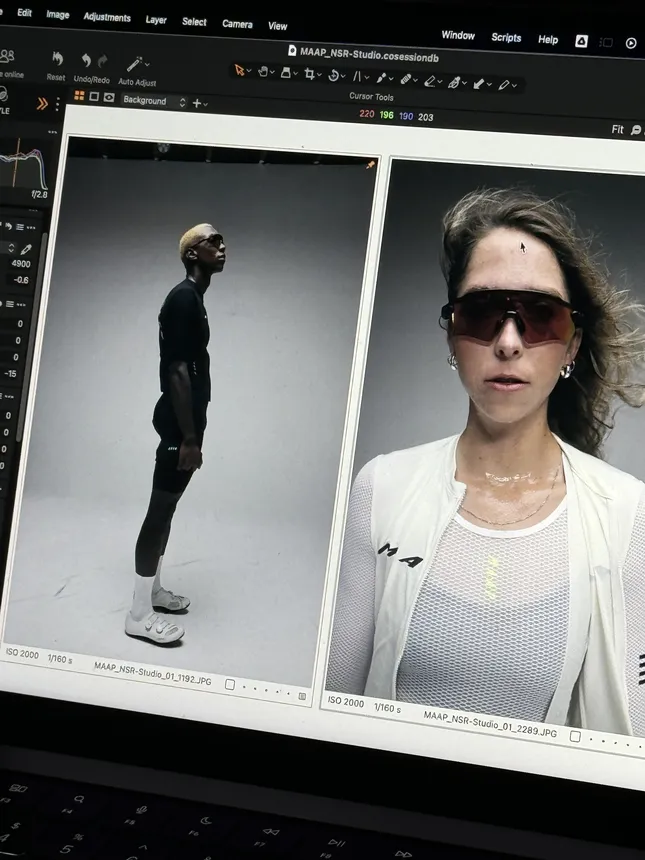Switch viewer to multi-view grid mode
The height and width of the screenshot is (860, 645).
point(79,96)
